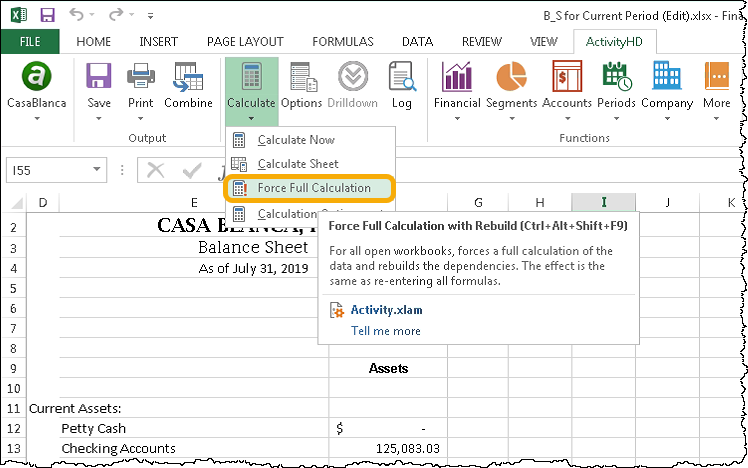Screen dimensions: 748x468
Task: Click the Excel application icon in title bar
Action: point(19,15)
